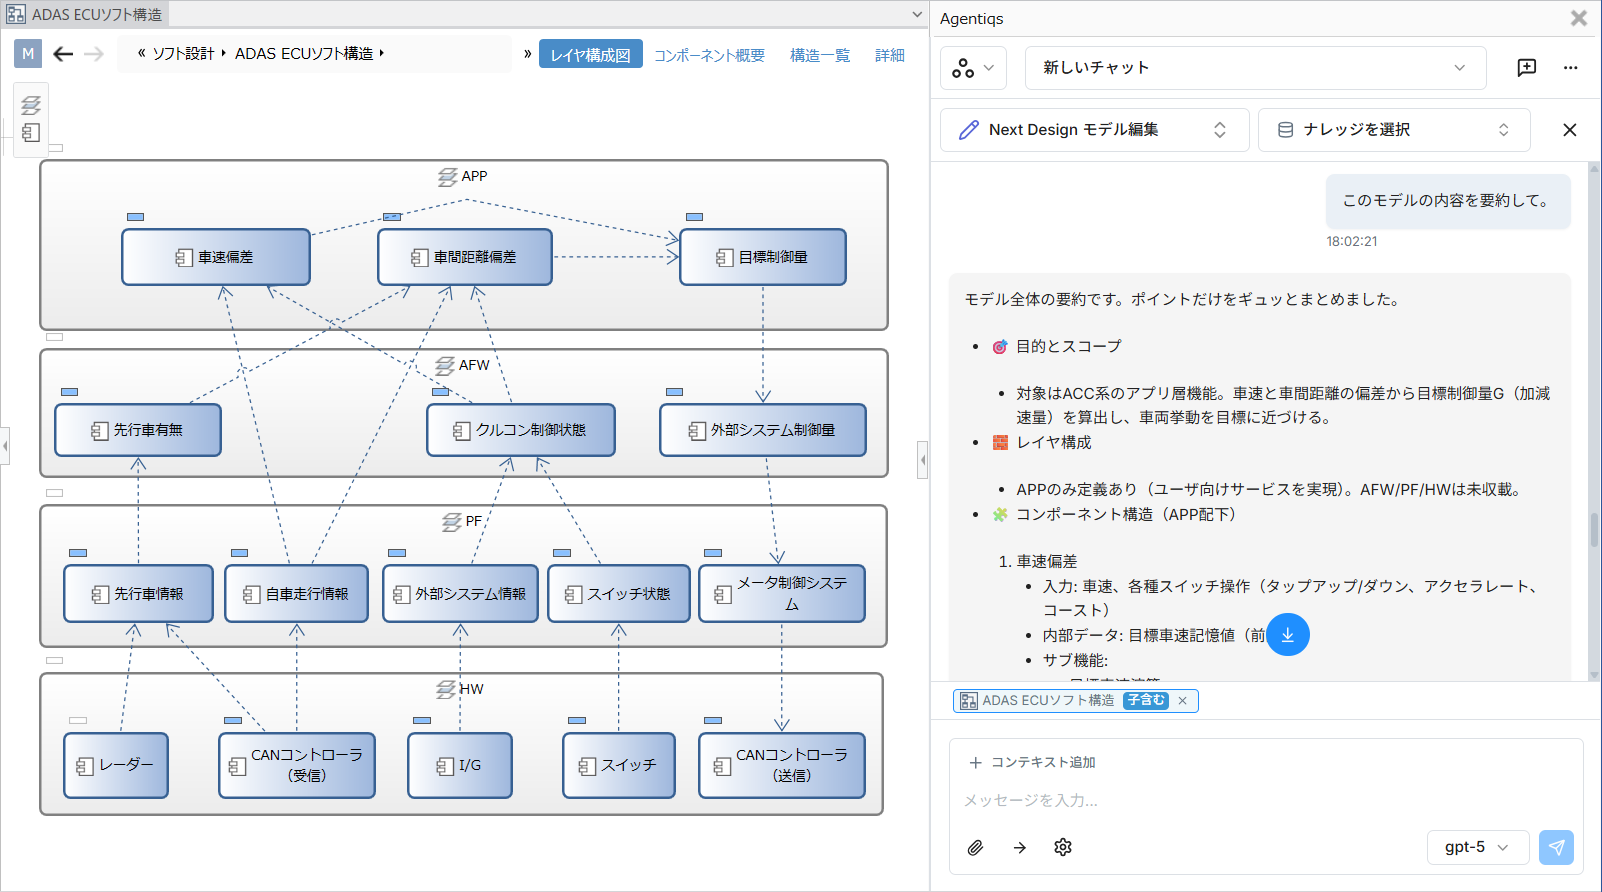1602x892 pixels.
Task: Switch to the 構造一覧 tab
Action: [x=819, y=55]
